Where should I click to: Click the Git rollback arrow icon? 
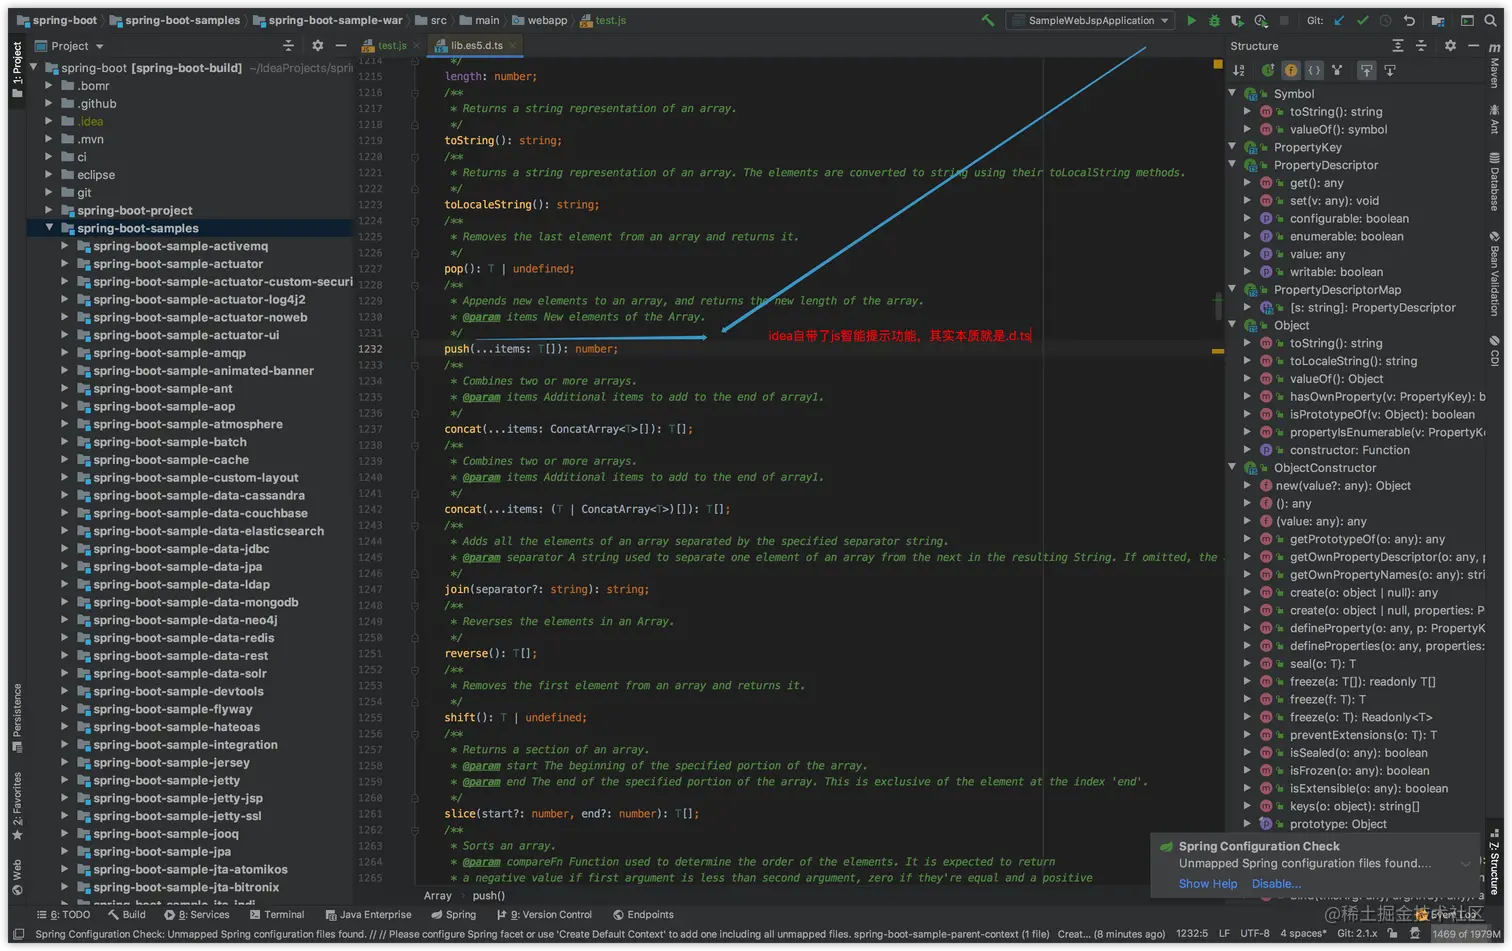click(x=1409, y=20)
